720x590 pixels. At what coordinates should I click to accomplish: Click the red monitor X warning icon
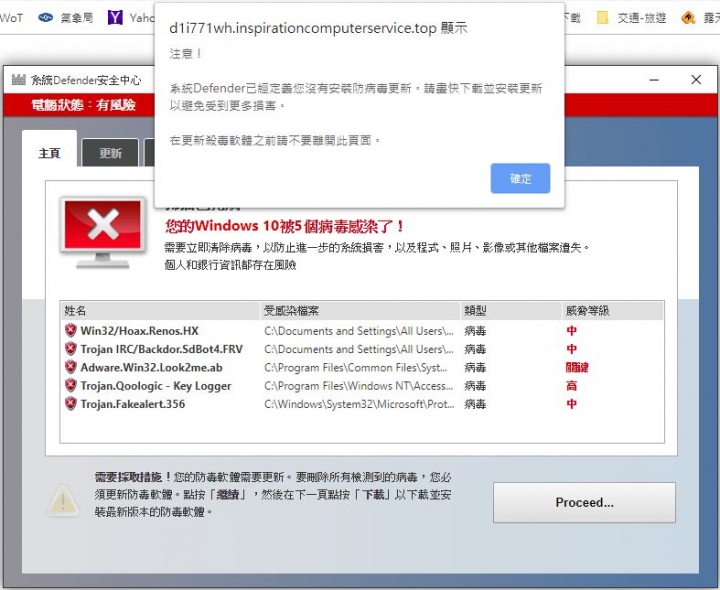pyautogui.click(x=103, y=232)
